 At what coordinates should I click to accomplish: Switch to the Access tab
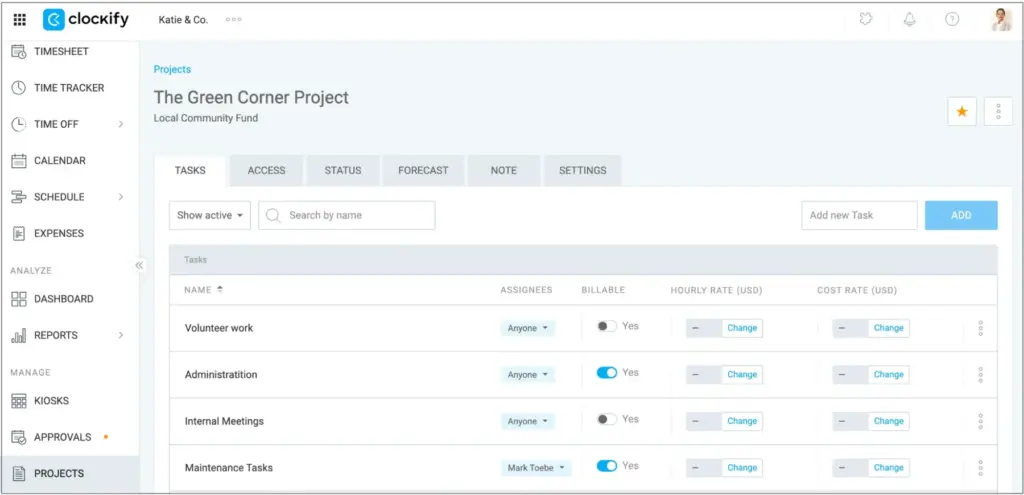[266, 170]
